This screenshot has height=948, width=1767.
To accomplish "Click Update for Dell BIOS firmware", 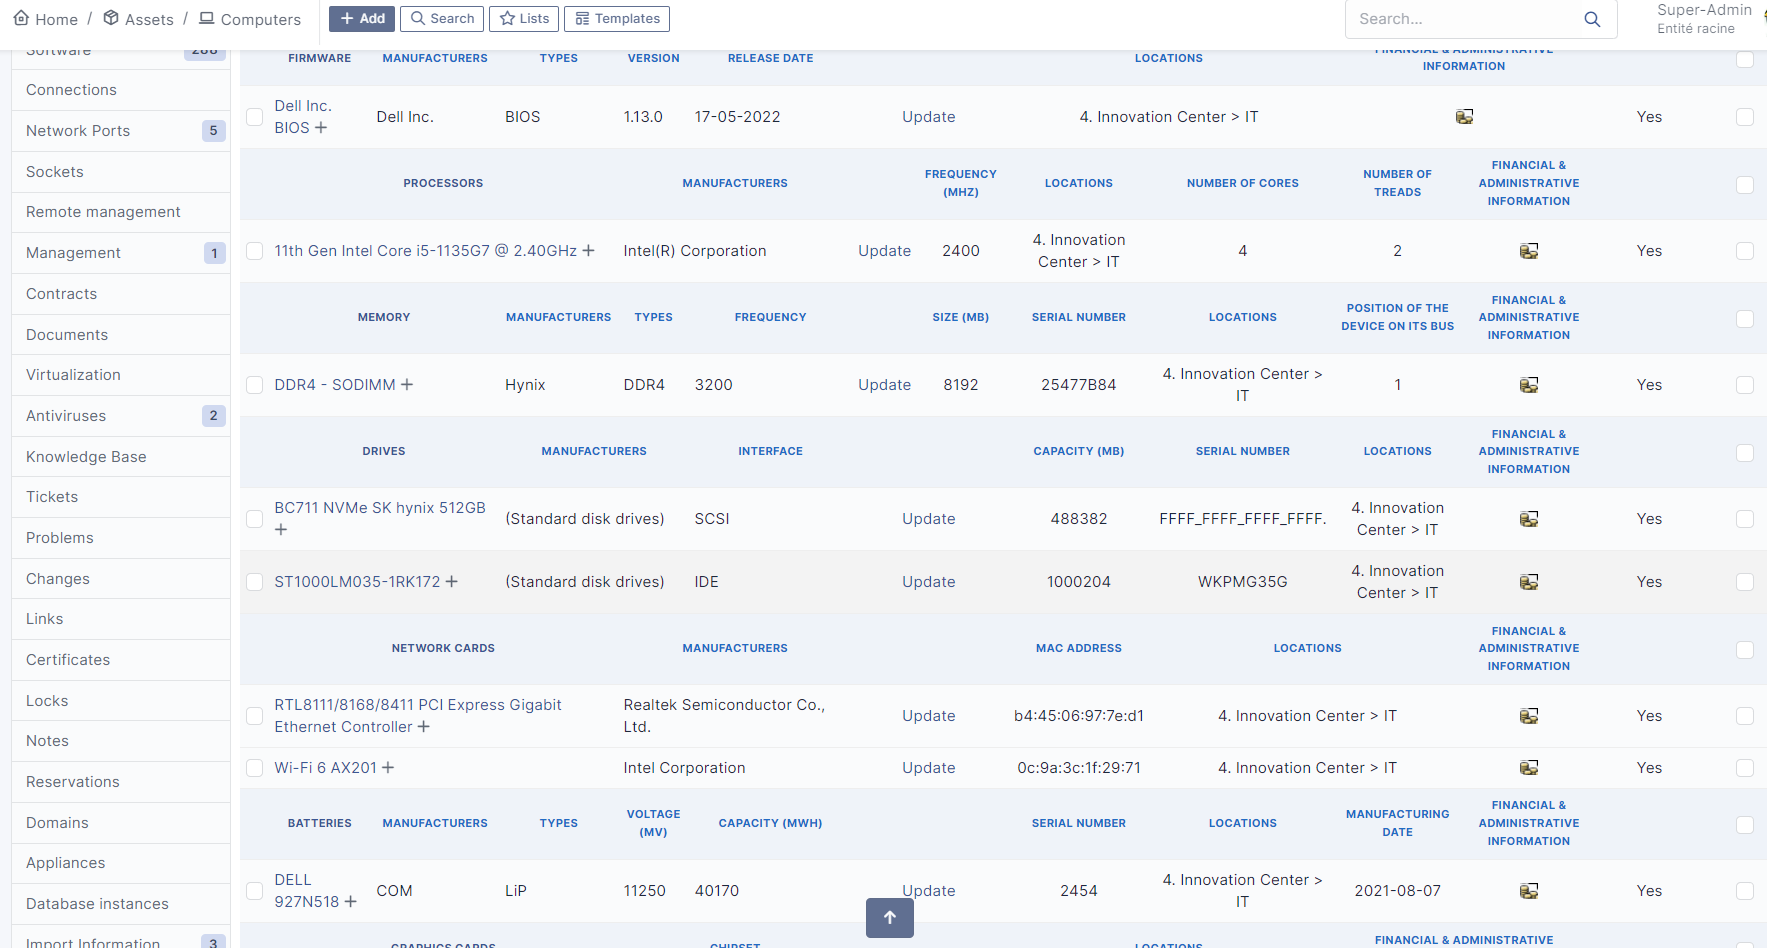I will click(x=929, y=117).
